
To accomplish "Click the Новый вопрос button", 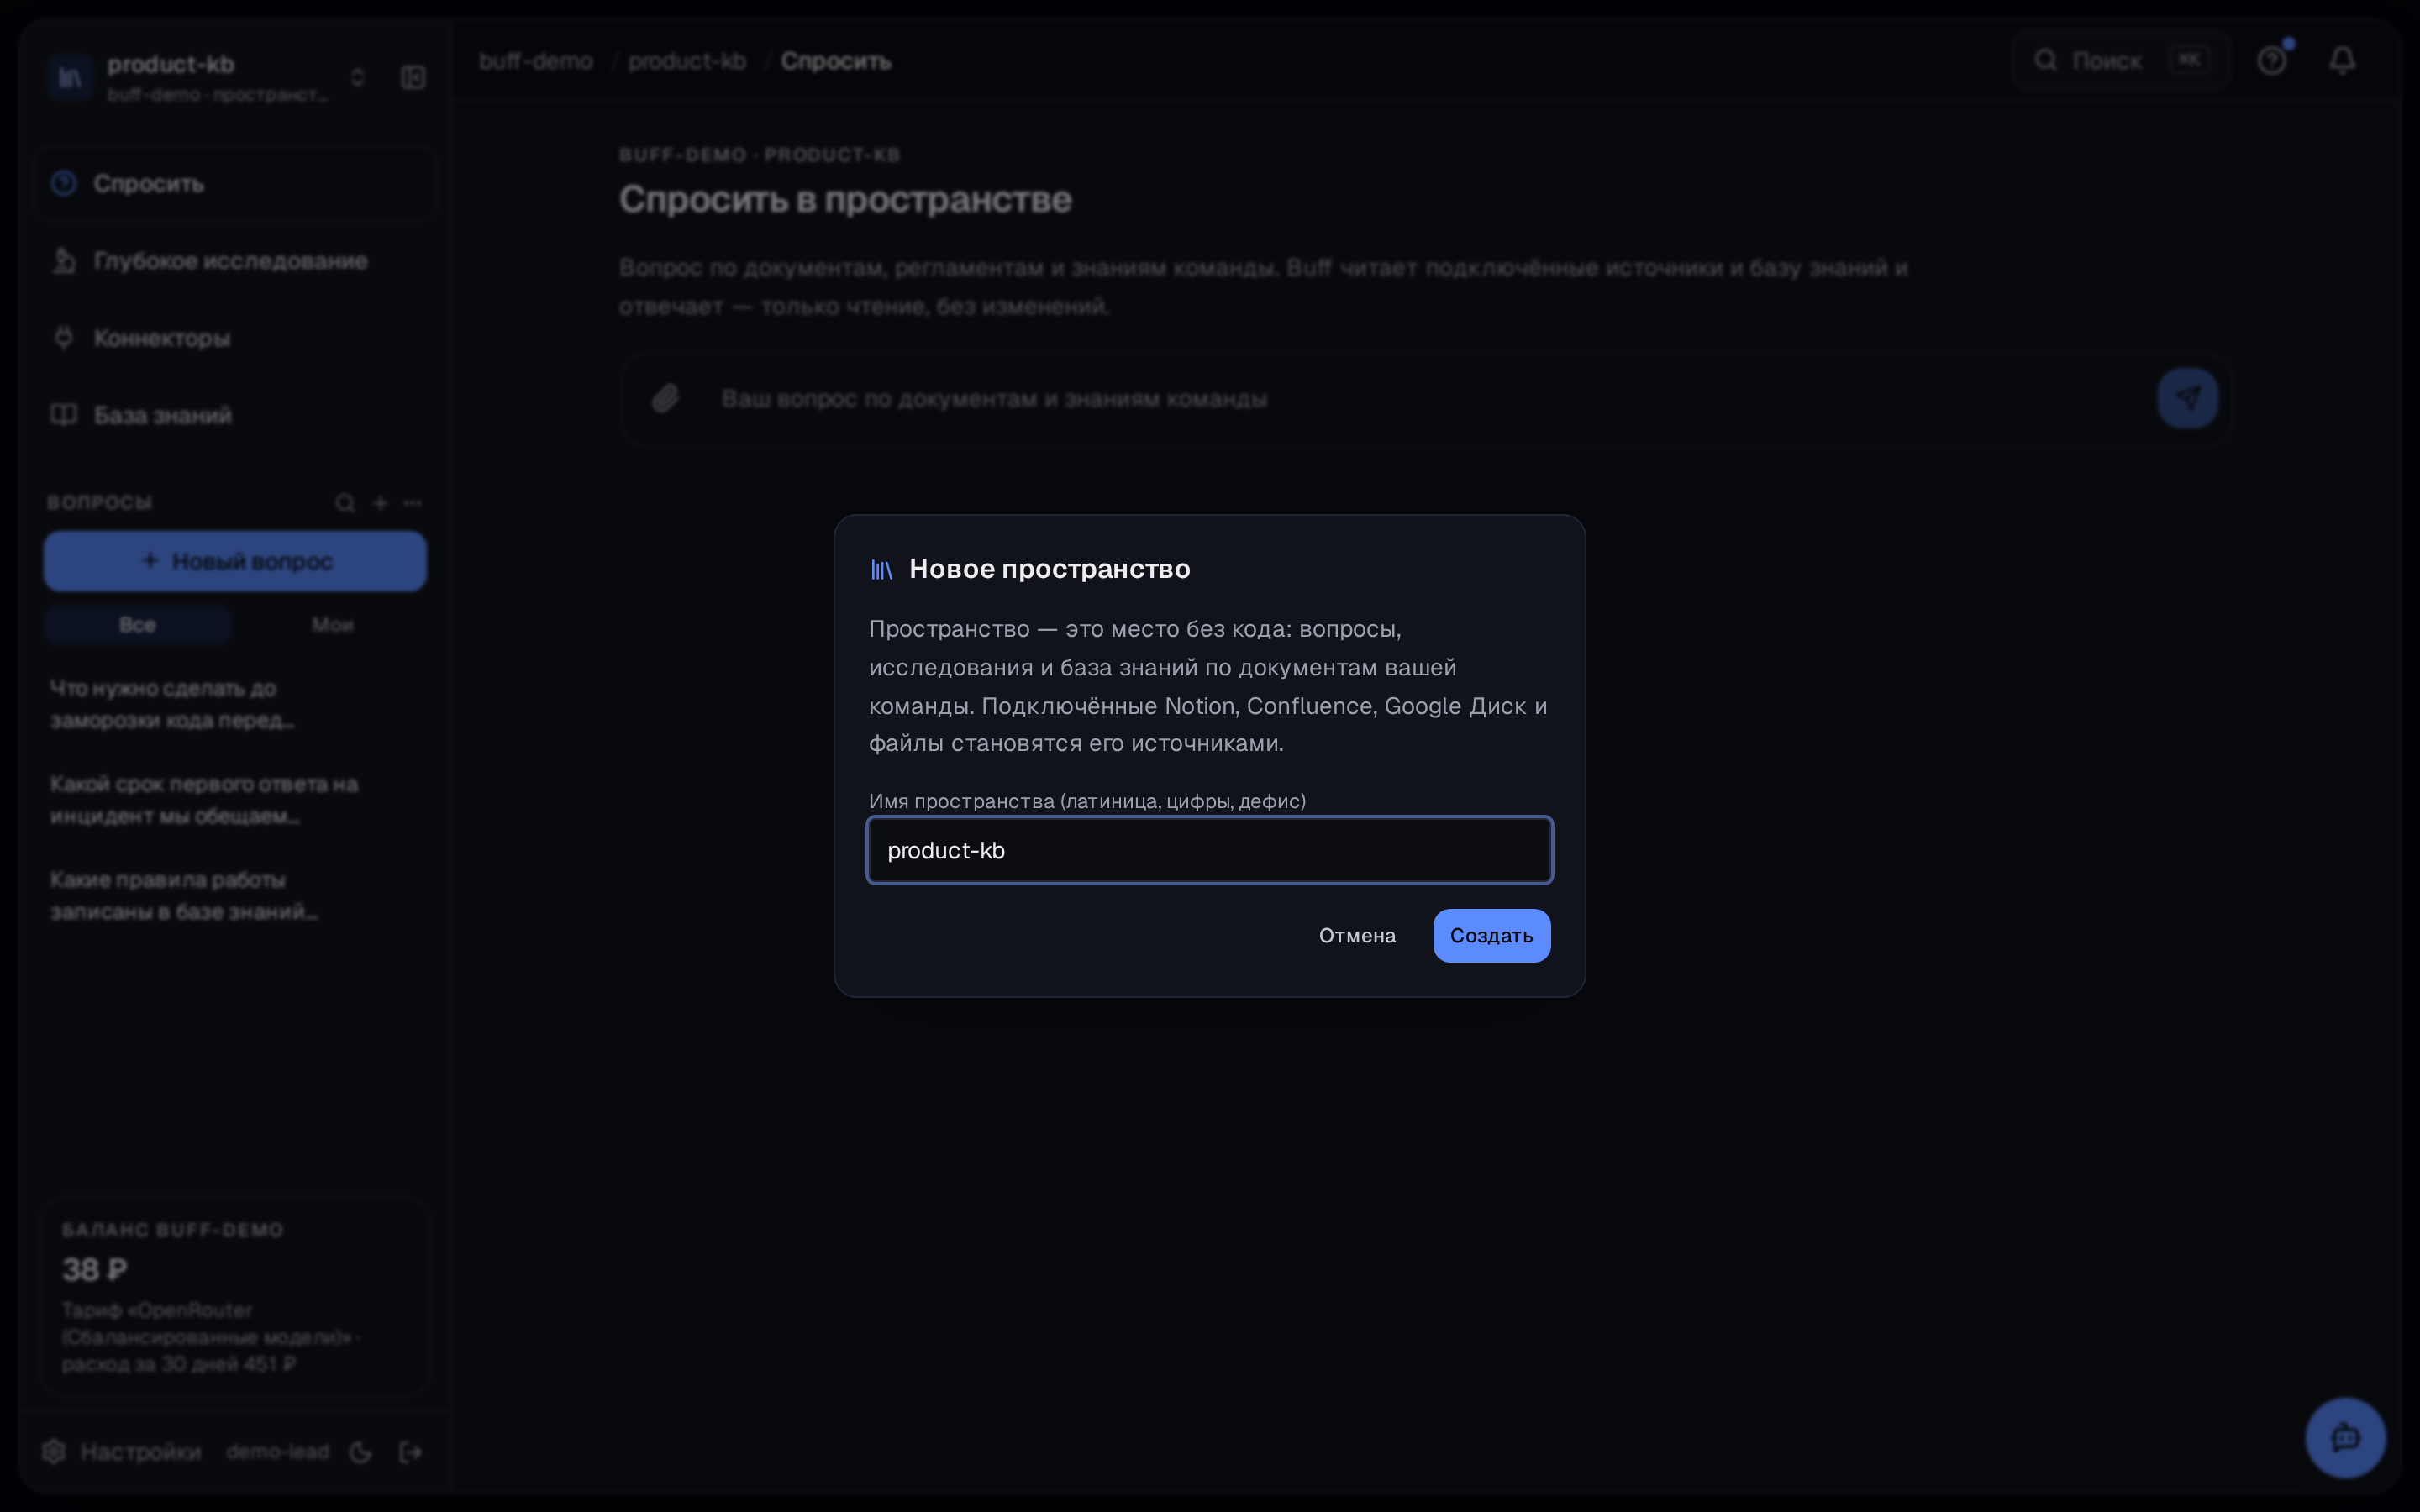I will (x=235, y=561).
